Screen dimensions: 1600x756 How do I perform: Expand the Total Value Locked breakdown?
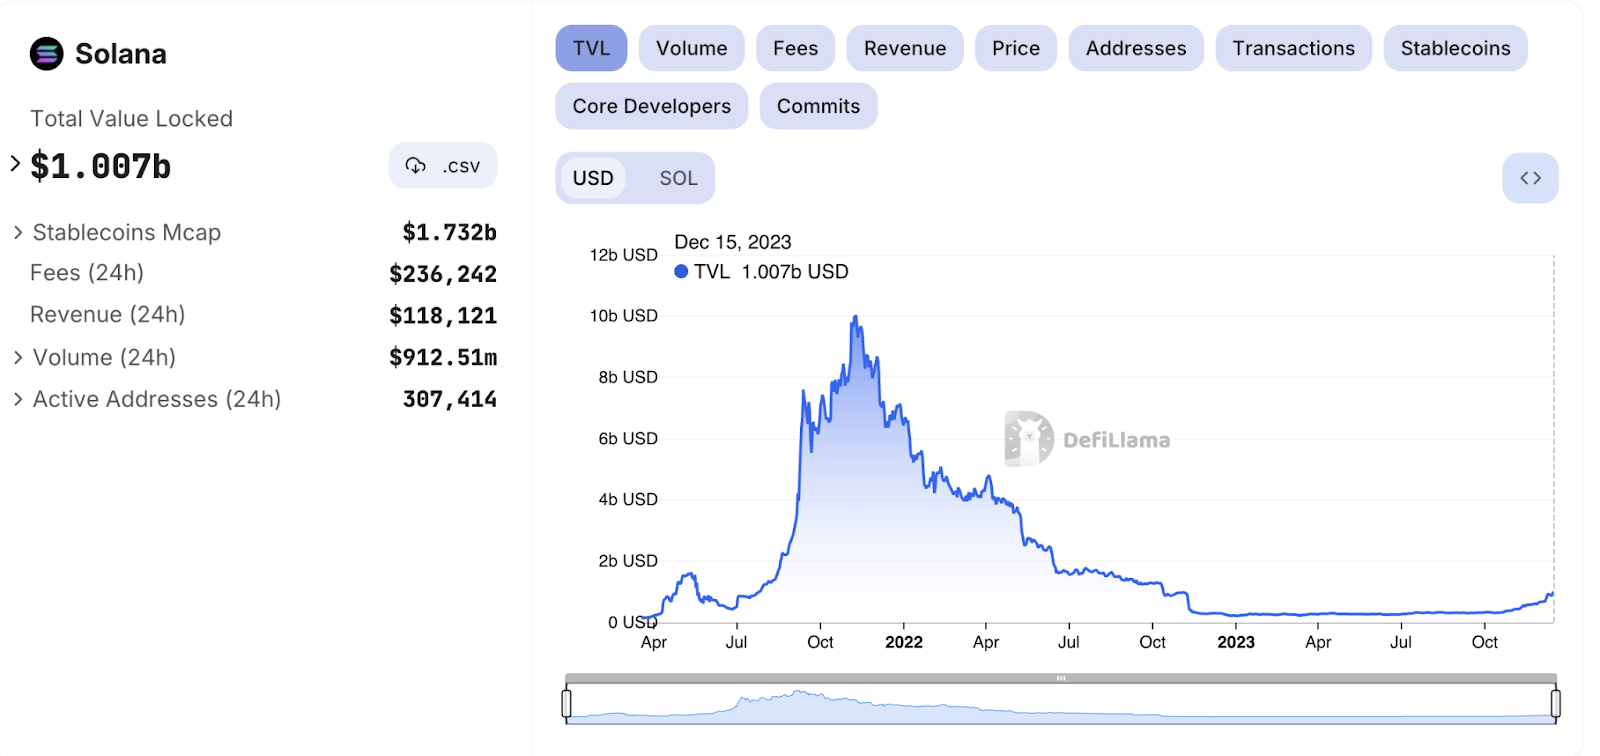pos(15,163)
